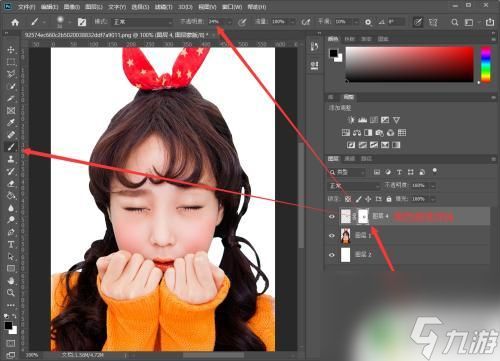Select the Rectangular Marquee tool
The height and width of the screenshot is (361, 500).
pos(11,62)
